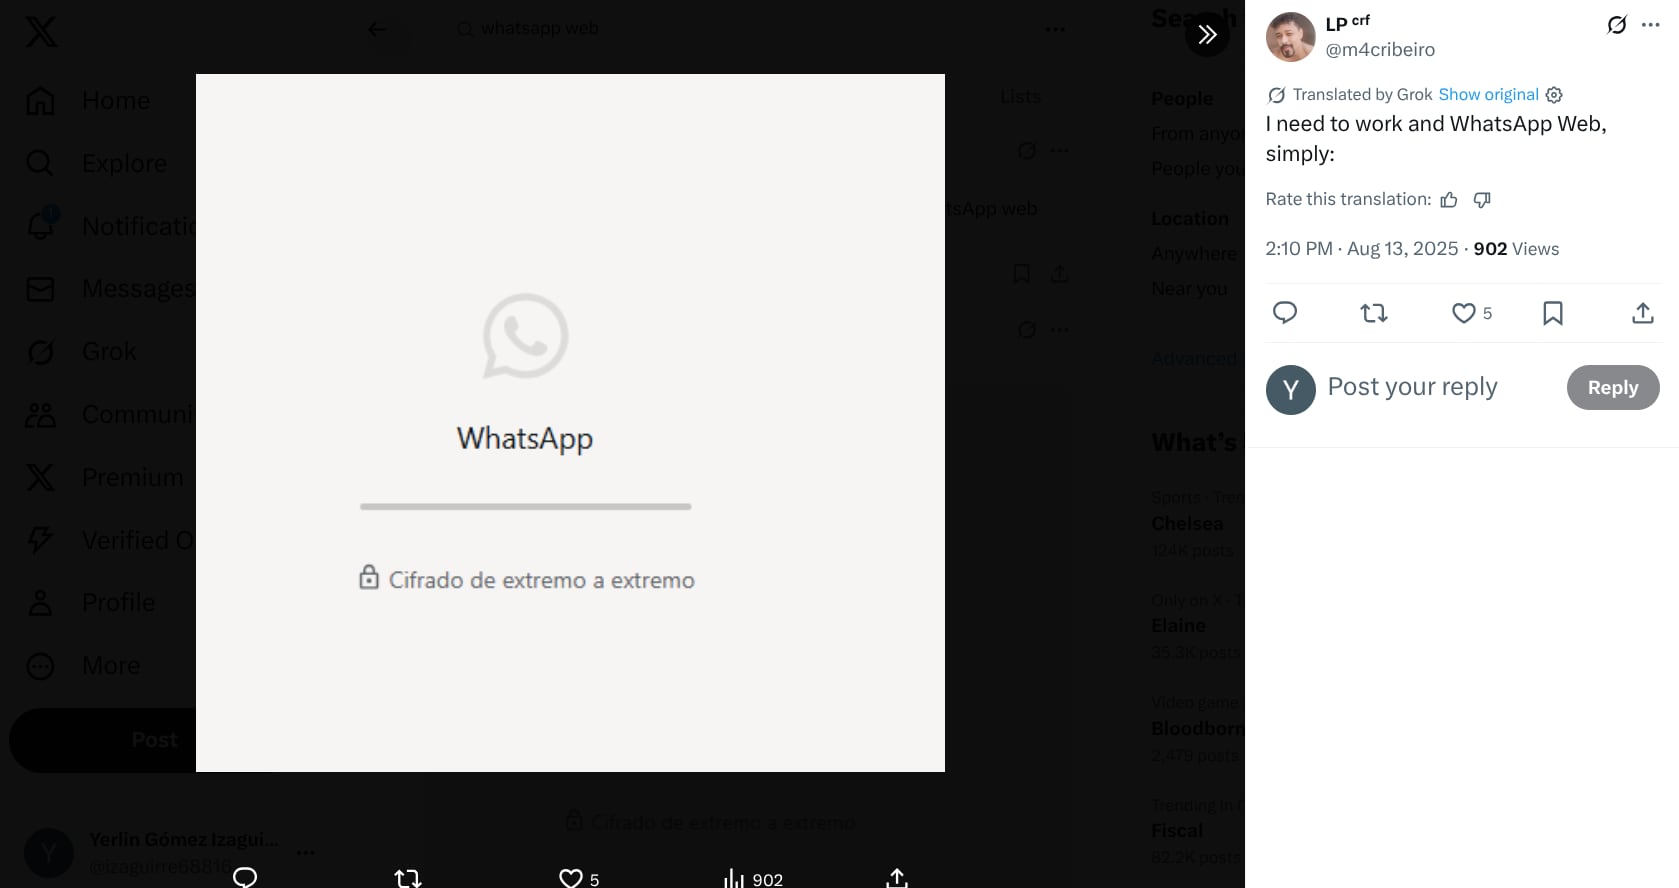
Task: Repost the tweet using sidebar retweet icon
Action: [x=1374, y=313]
